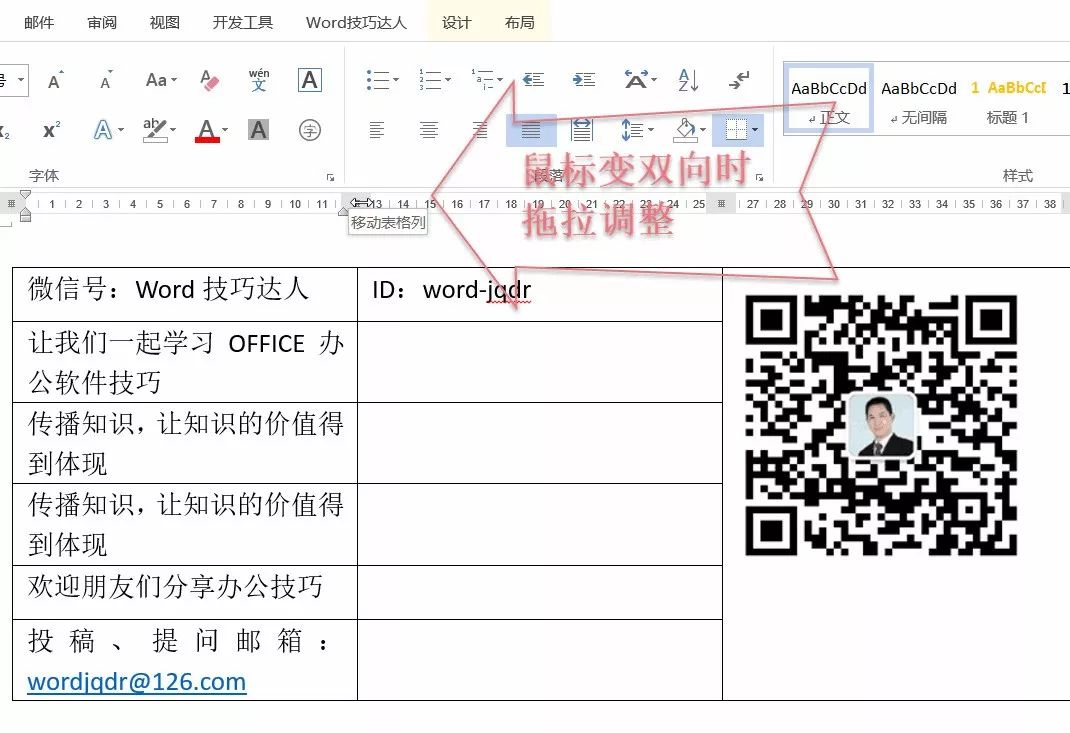Image resolution: width=1070 pixels, height=733 pixels.
Task: Click the cell ID: word-jqdr
Action: pos(540,294)
